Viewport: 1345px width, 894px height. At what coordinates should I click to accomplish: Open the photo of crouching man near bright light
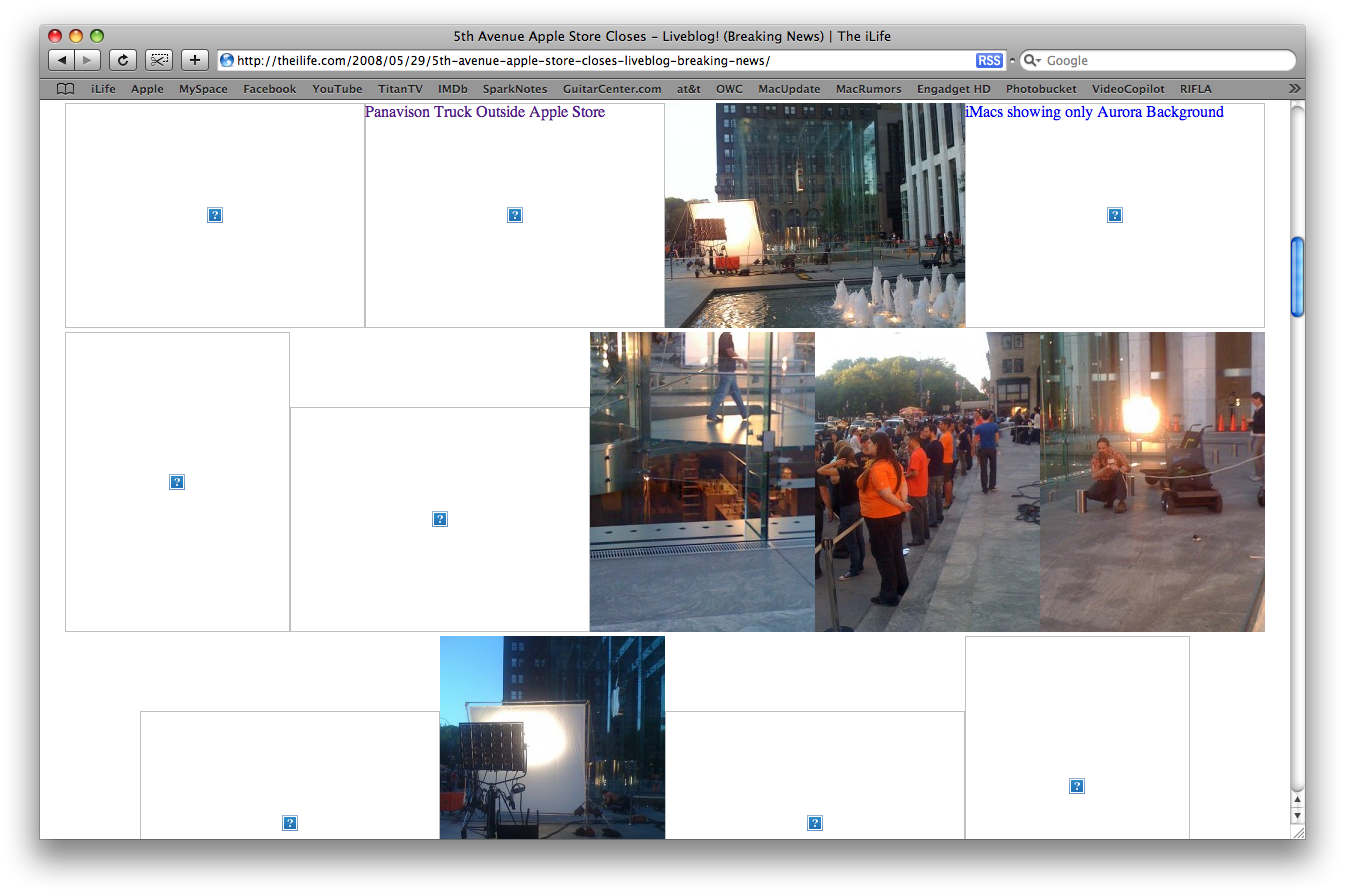pyautogui.click(x=1152, y=482)
